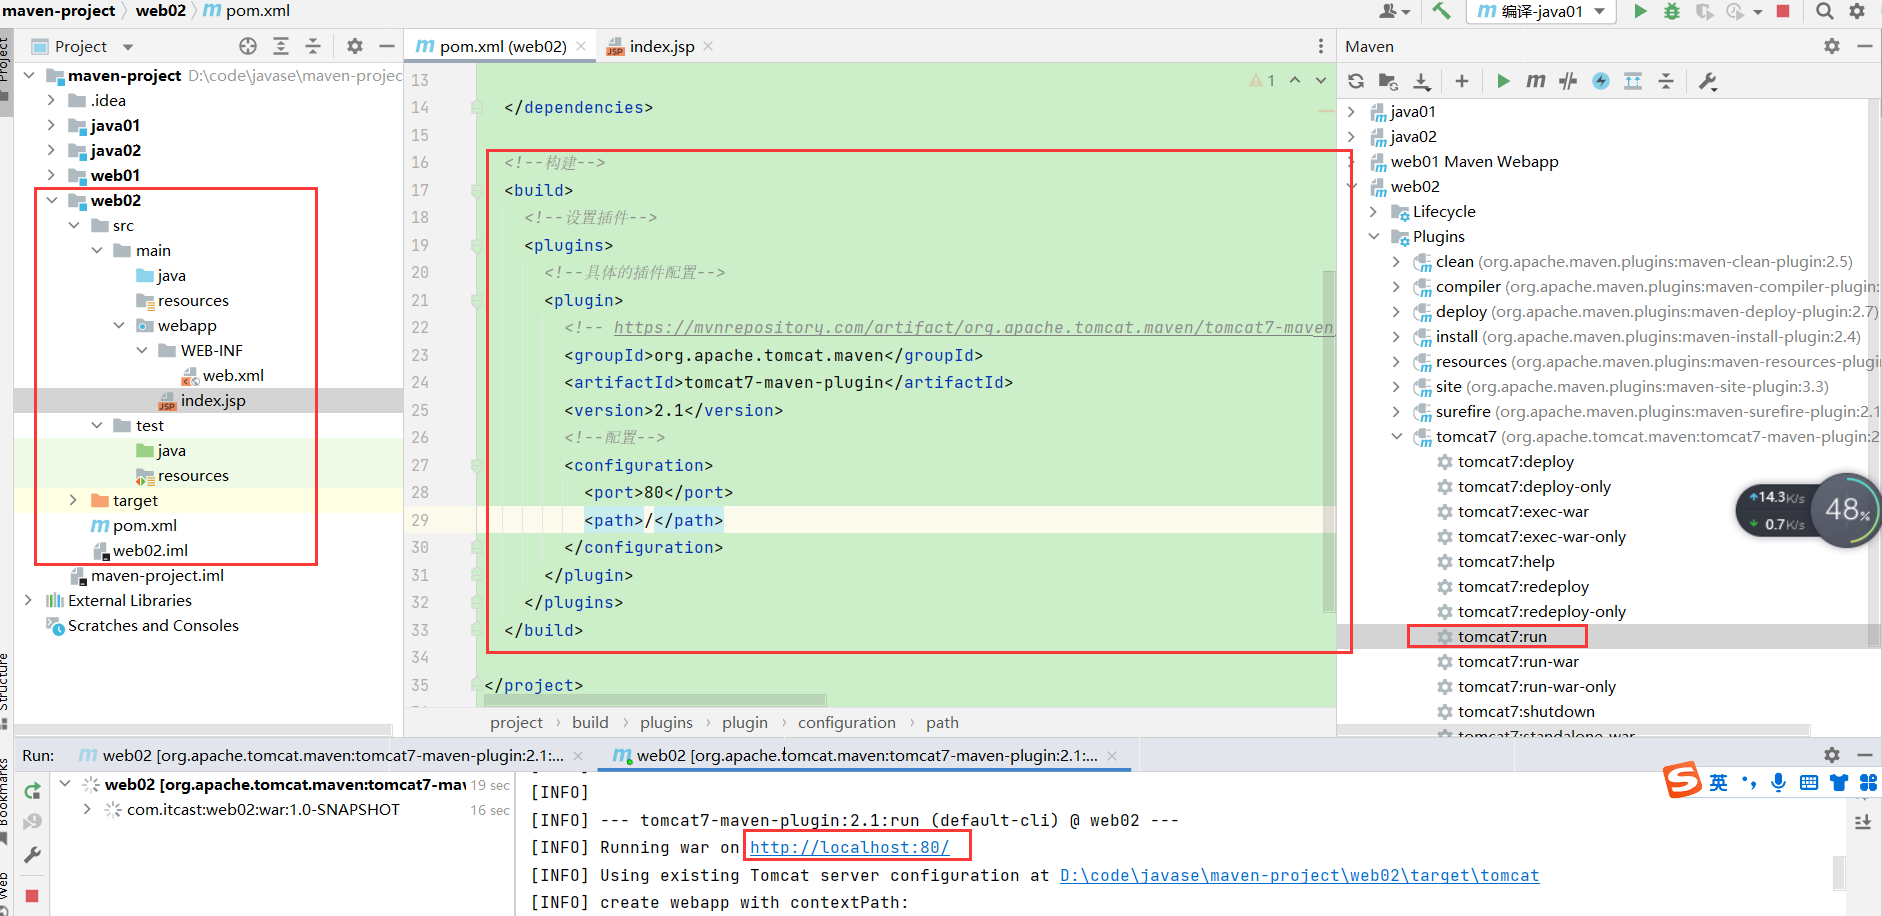Open localhost:80 link in console
Image resolution: width=1882 pixels, height=916 pixels.
pos(849,847)
